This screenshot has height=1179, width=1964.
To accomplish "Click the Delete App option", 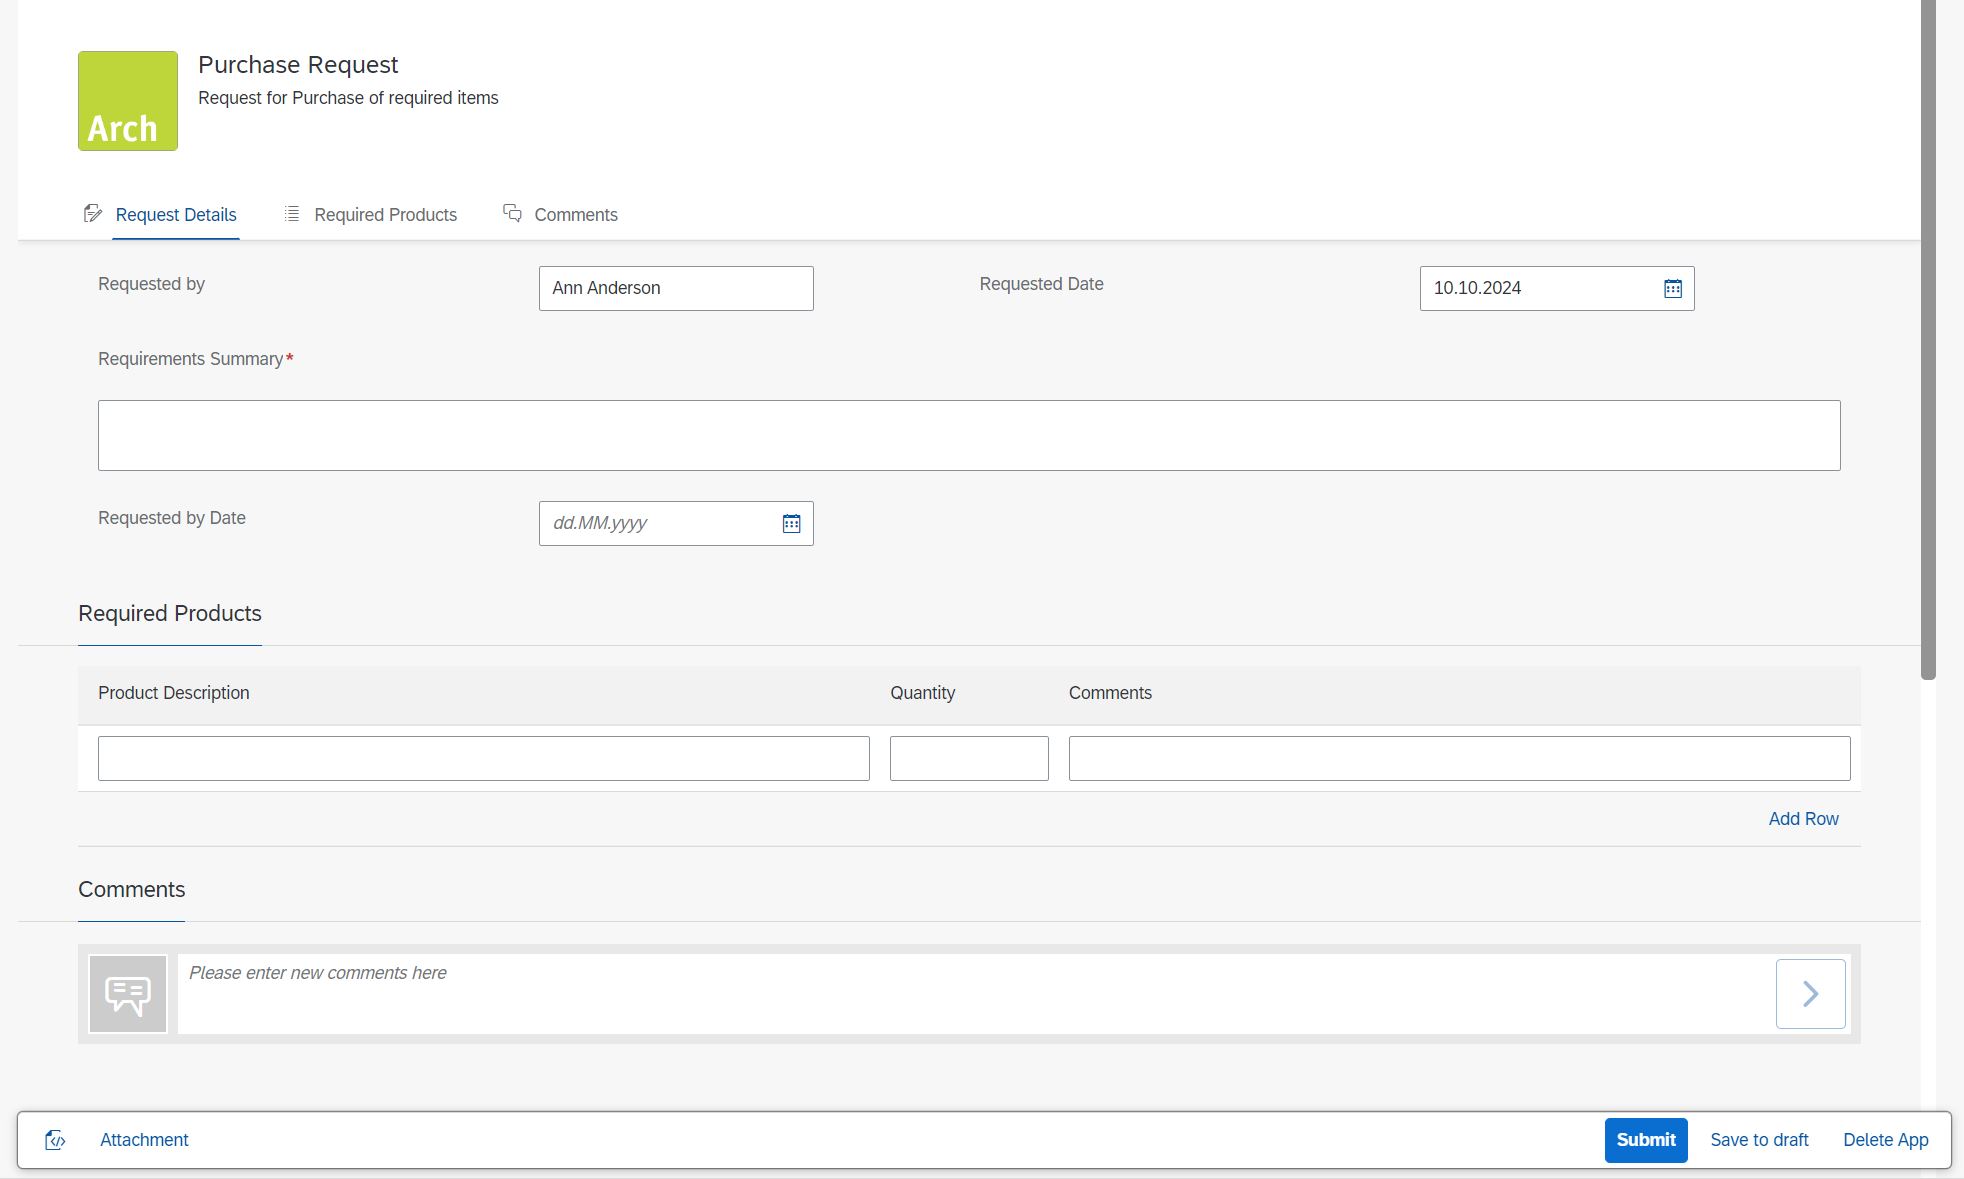I will click(x=1886, y=1139).
